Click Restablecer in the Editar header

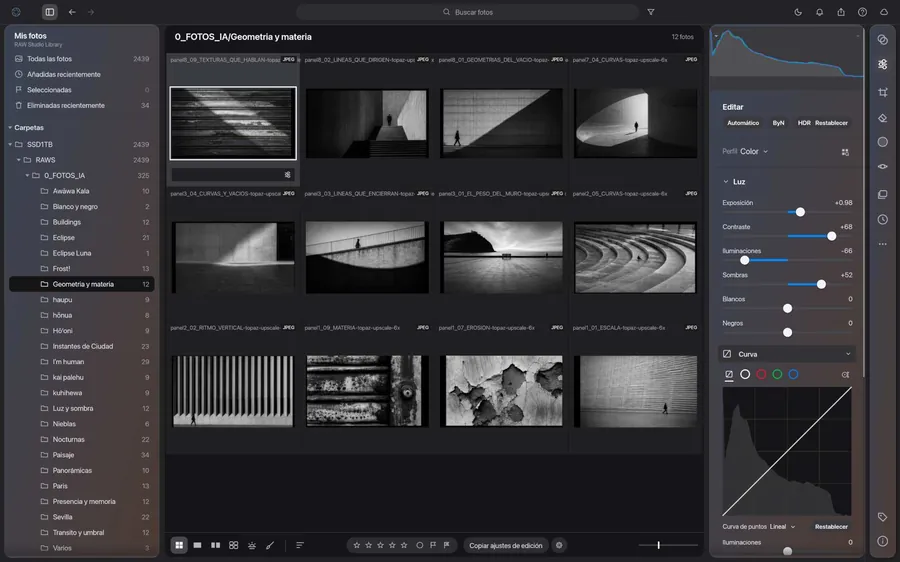831,123
